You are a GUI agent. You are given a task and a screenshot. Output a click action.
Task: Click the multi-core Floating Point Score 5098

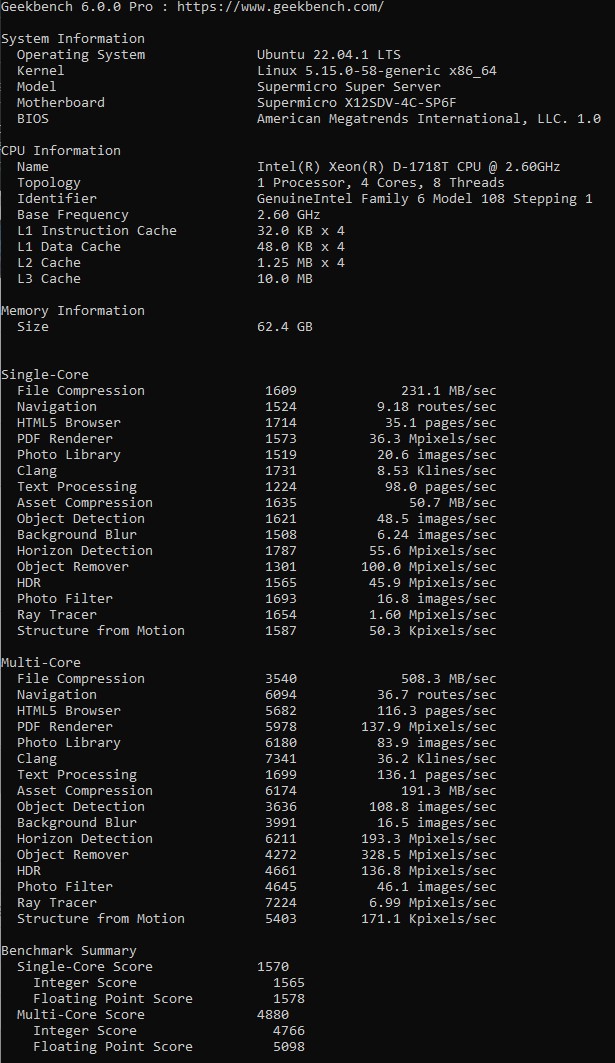point(289,1047)
